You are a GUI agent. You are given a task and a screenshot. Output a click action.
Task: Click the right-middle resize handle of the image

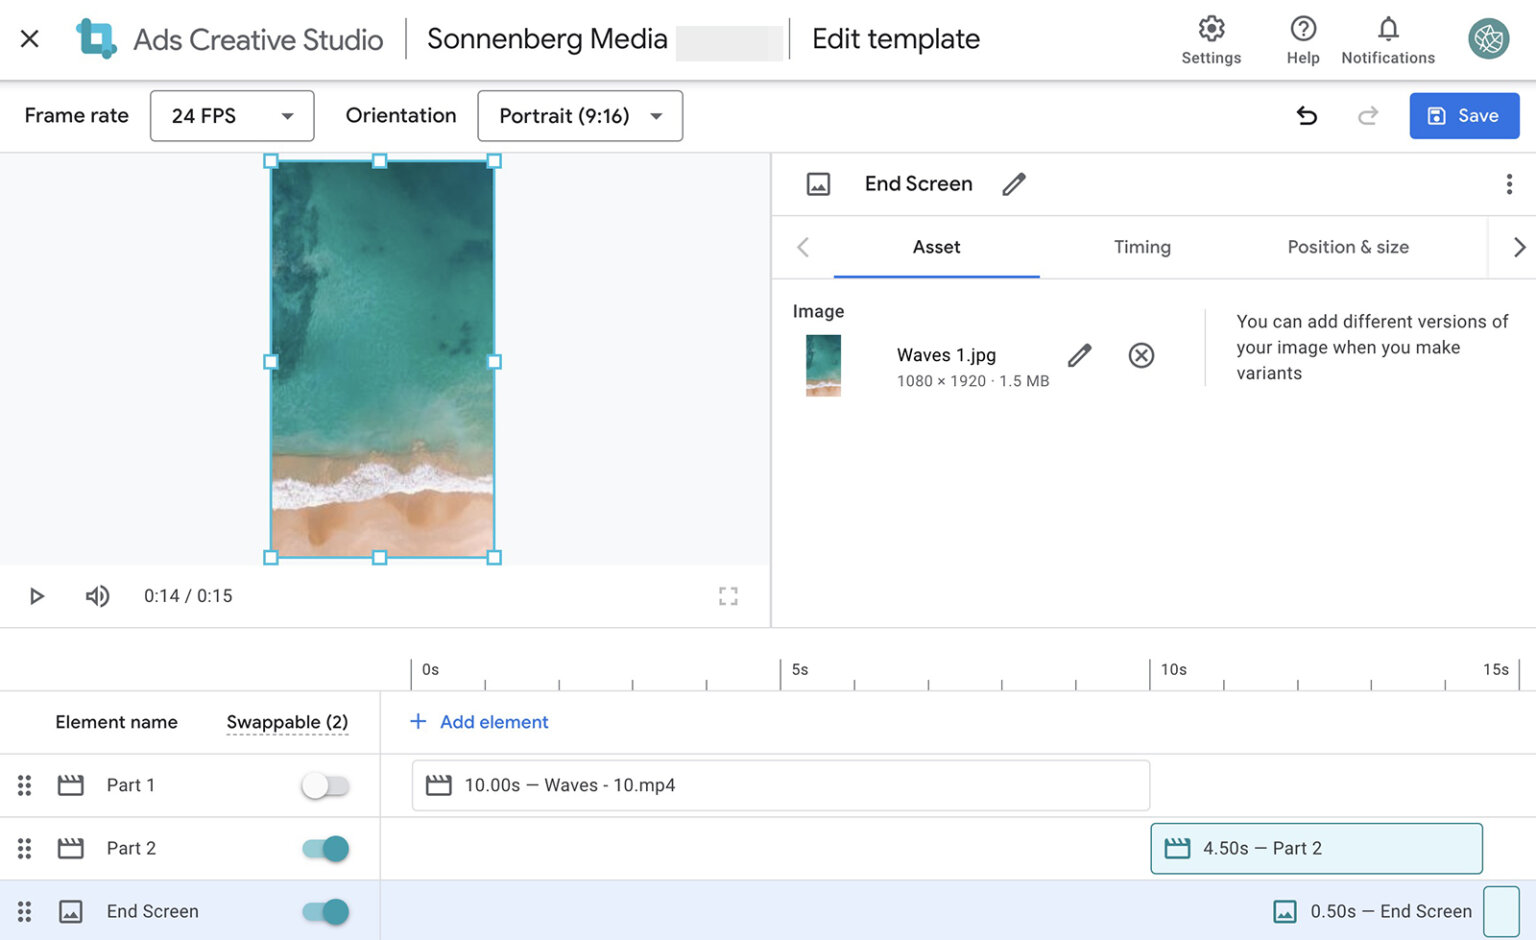(x=494, y=362)
